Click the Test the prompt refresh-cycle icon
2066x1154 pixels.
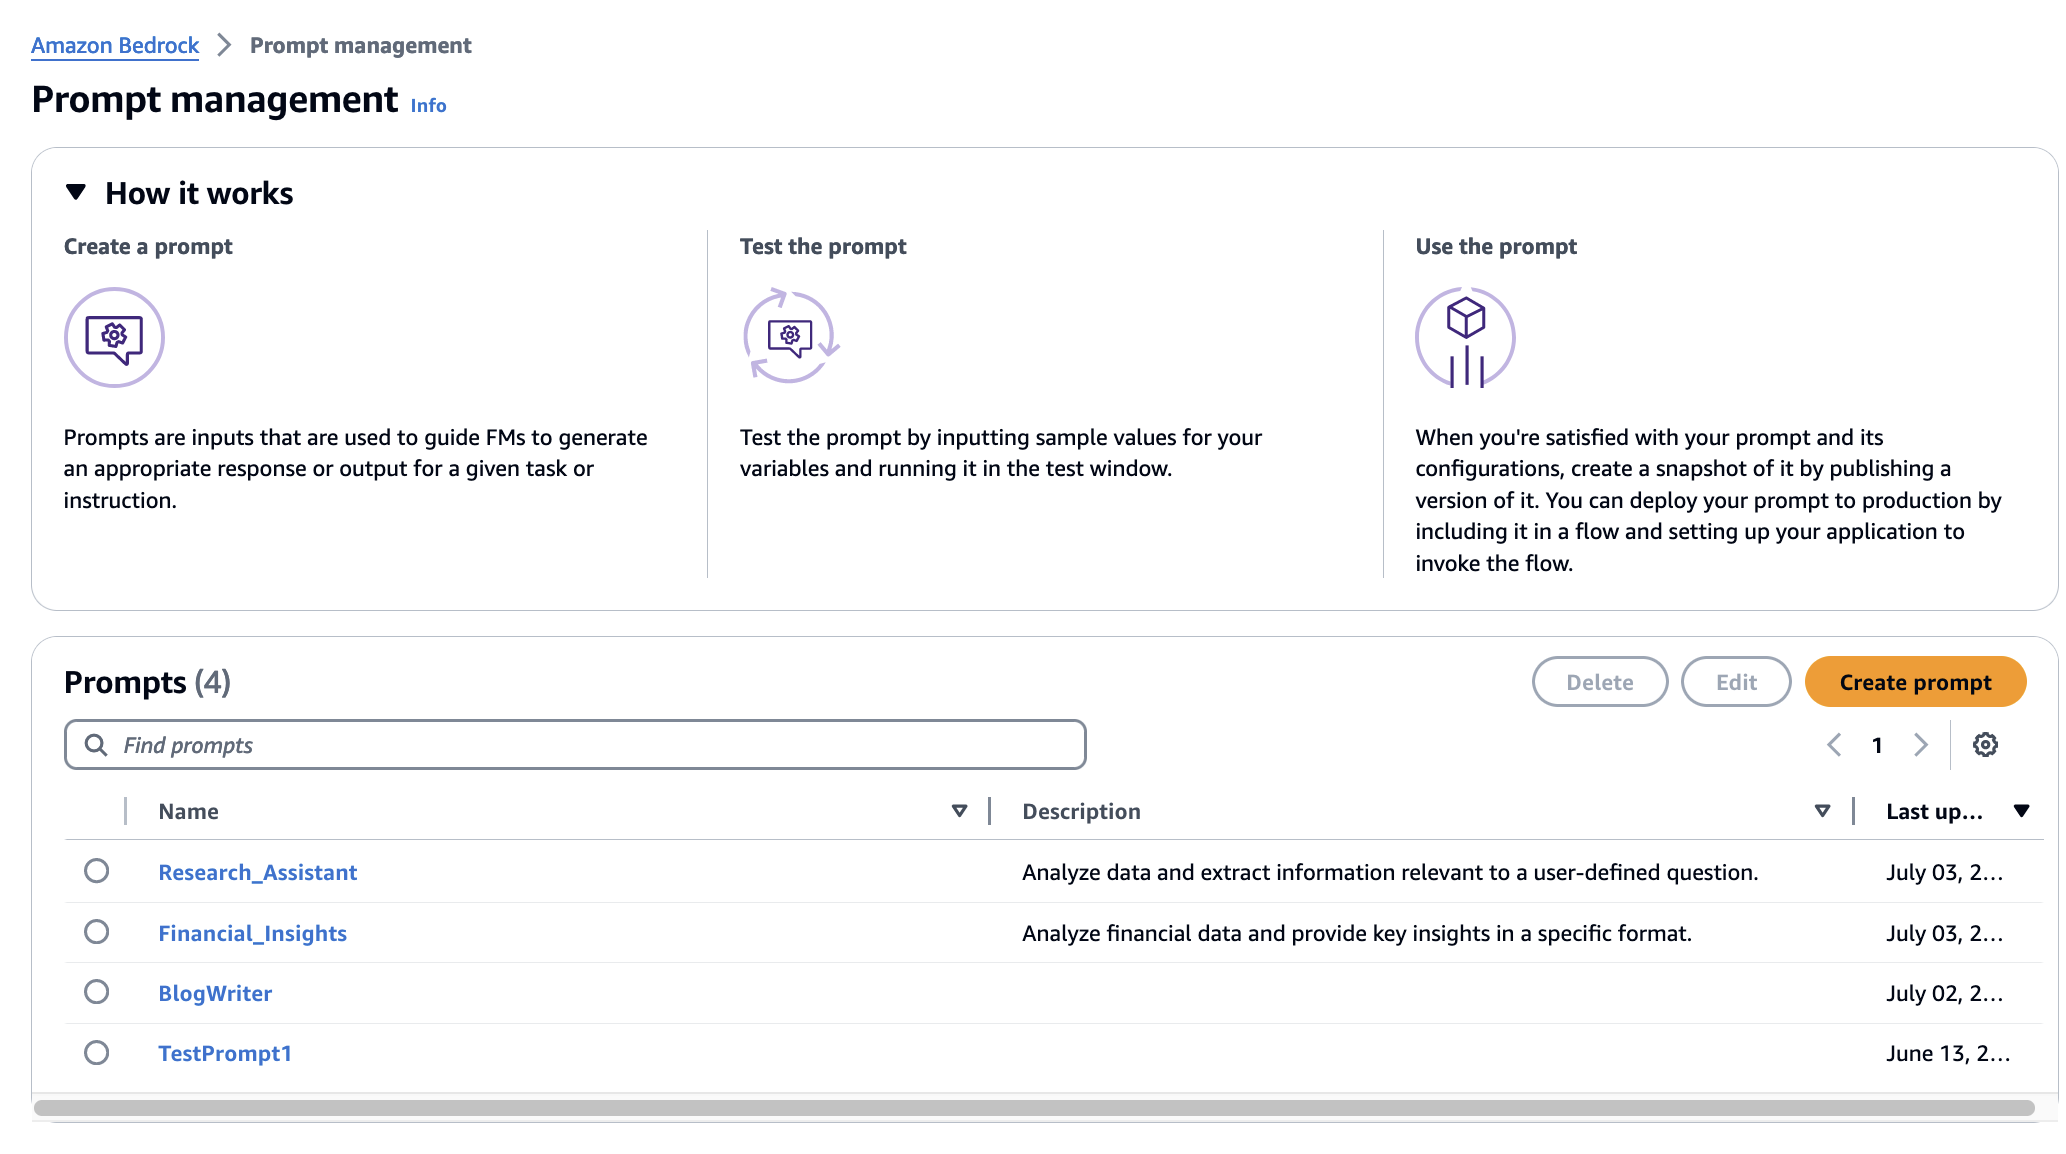(x=790, y=337)
